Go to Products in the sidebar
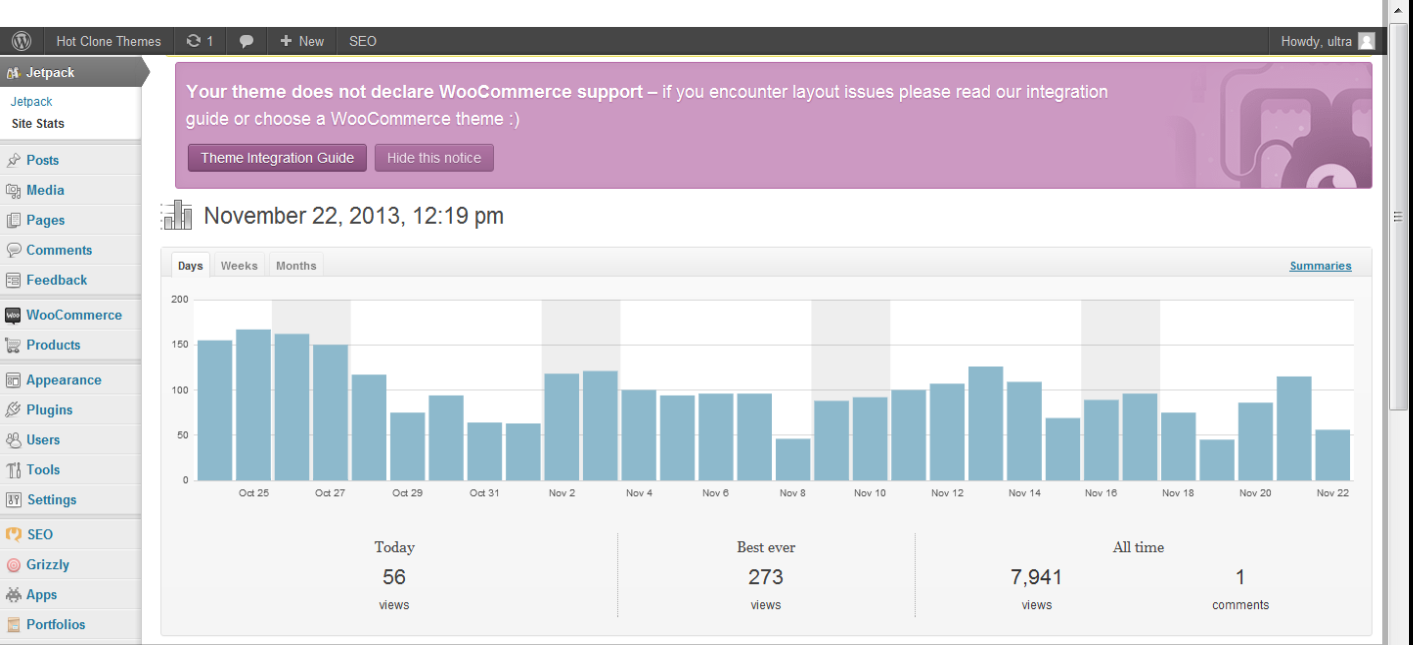The height and width of the screenshot is (645, 1413). (53, 345)
